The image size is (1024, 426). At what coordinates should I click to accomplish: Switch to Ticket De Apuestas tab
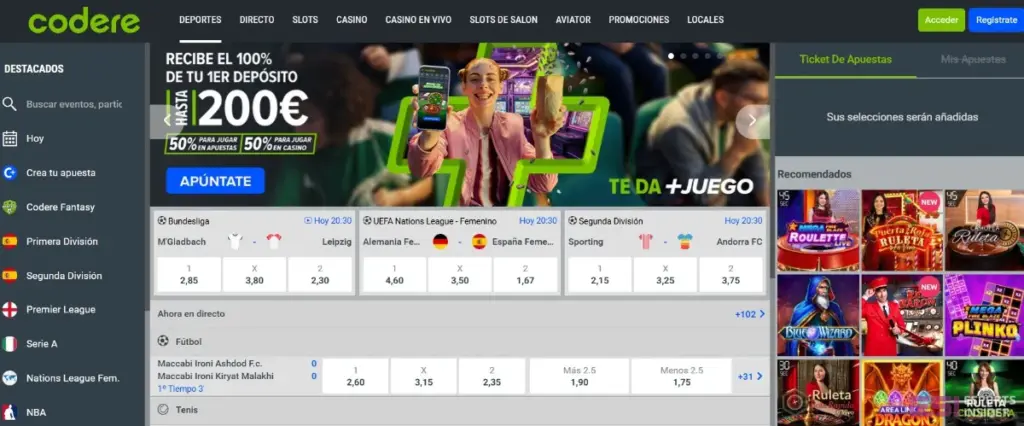pos(846,59)
